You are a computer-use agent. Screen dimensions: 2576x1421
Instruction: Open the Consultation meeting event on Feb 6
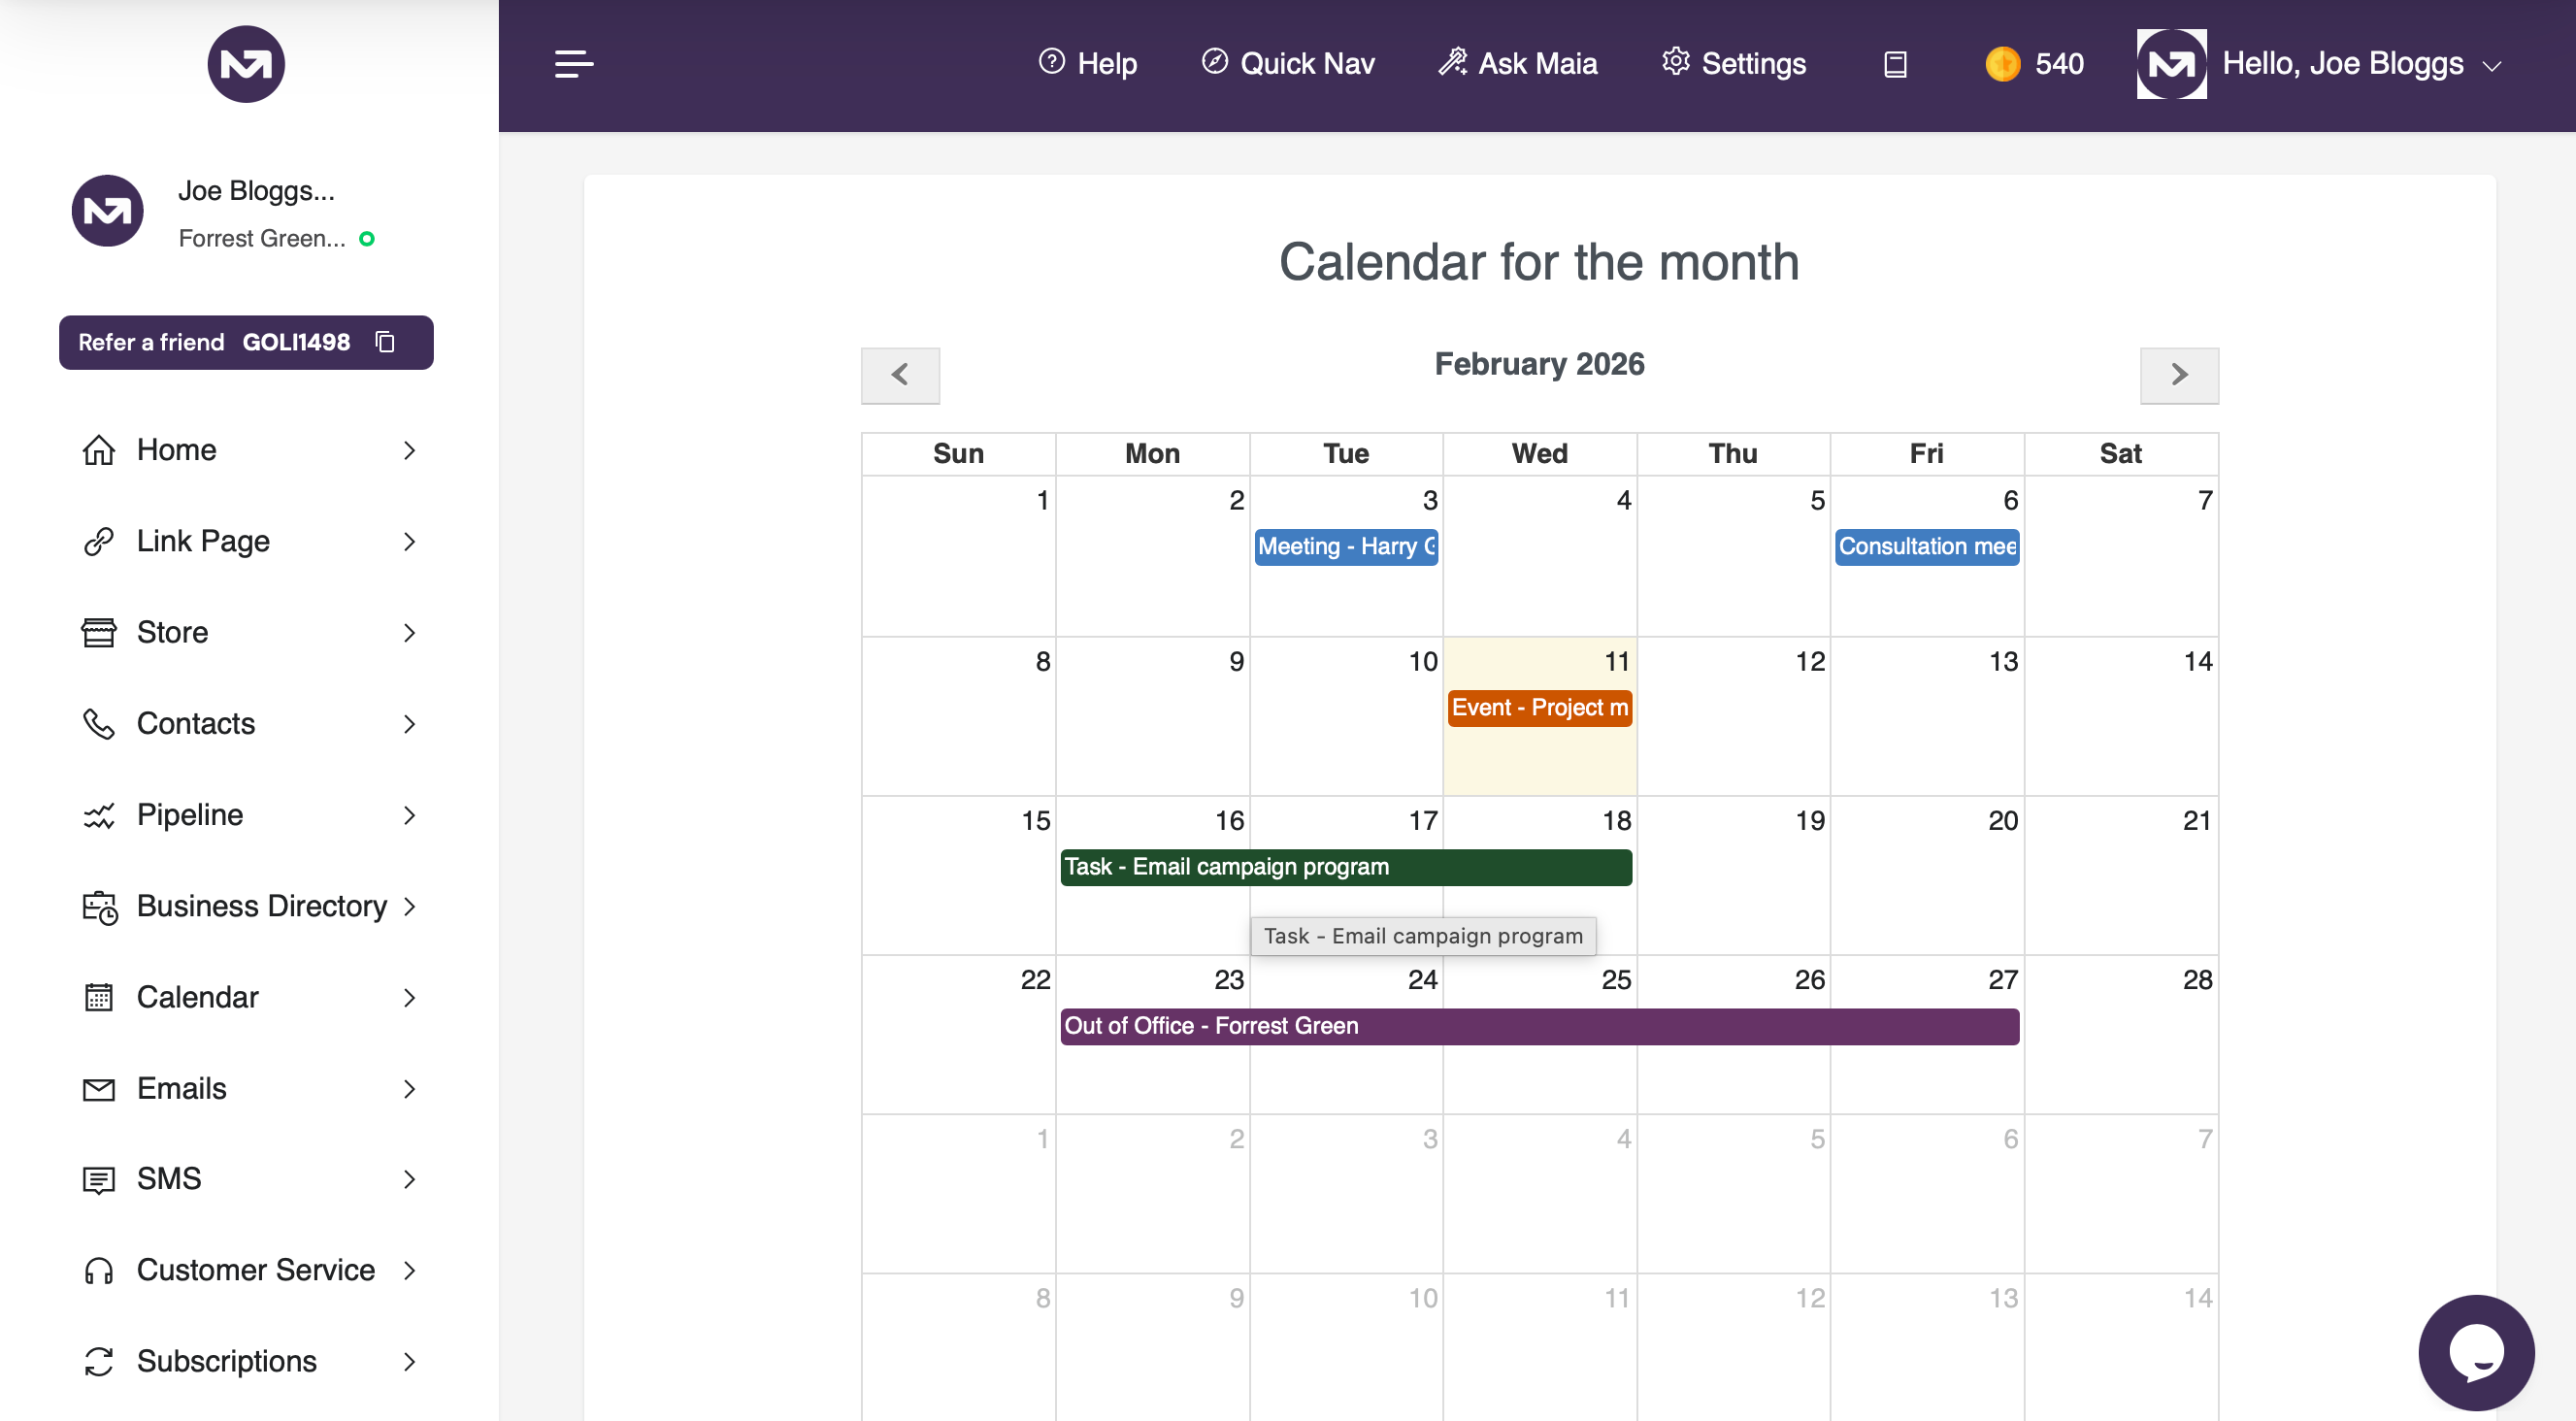1926,547
